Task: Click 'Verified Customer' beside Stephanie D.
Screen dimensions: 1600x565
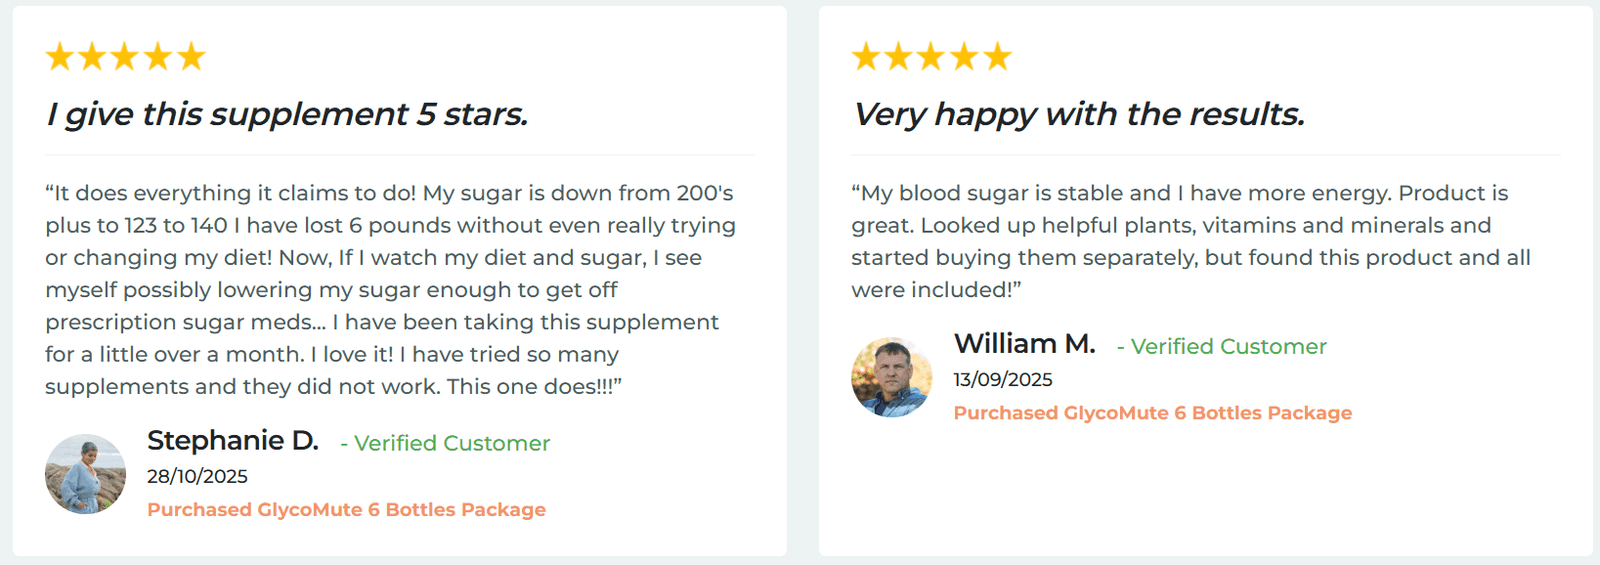Action: pyautogui.click(x=451, y=443)
